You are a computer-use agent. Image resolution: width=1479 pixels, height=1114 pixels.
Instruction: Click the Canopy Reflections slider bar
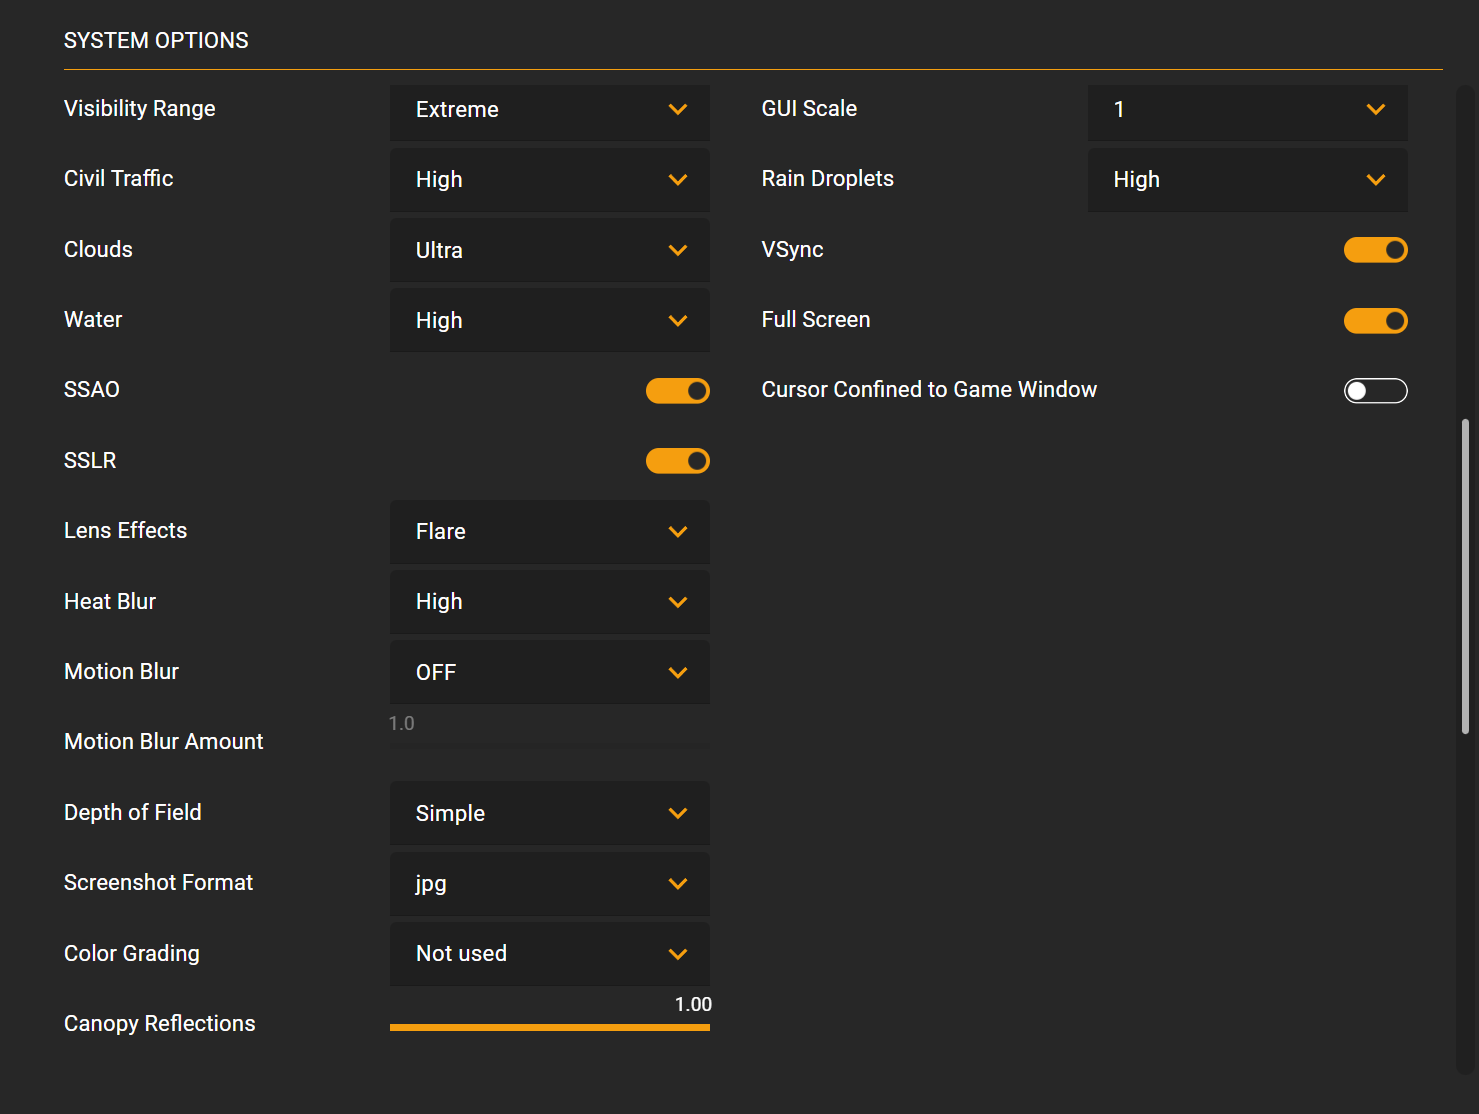tap(550, 1027)
